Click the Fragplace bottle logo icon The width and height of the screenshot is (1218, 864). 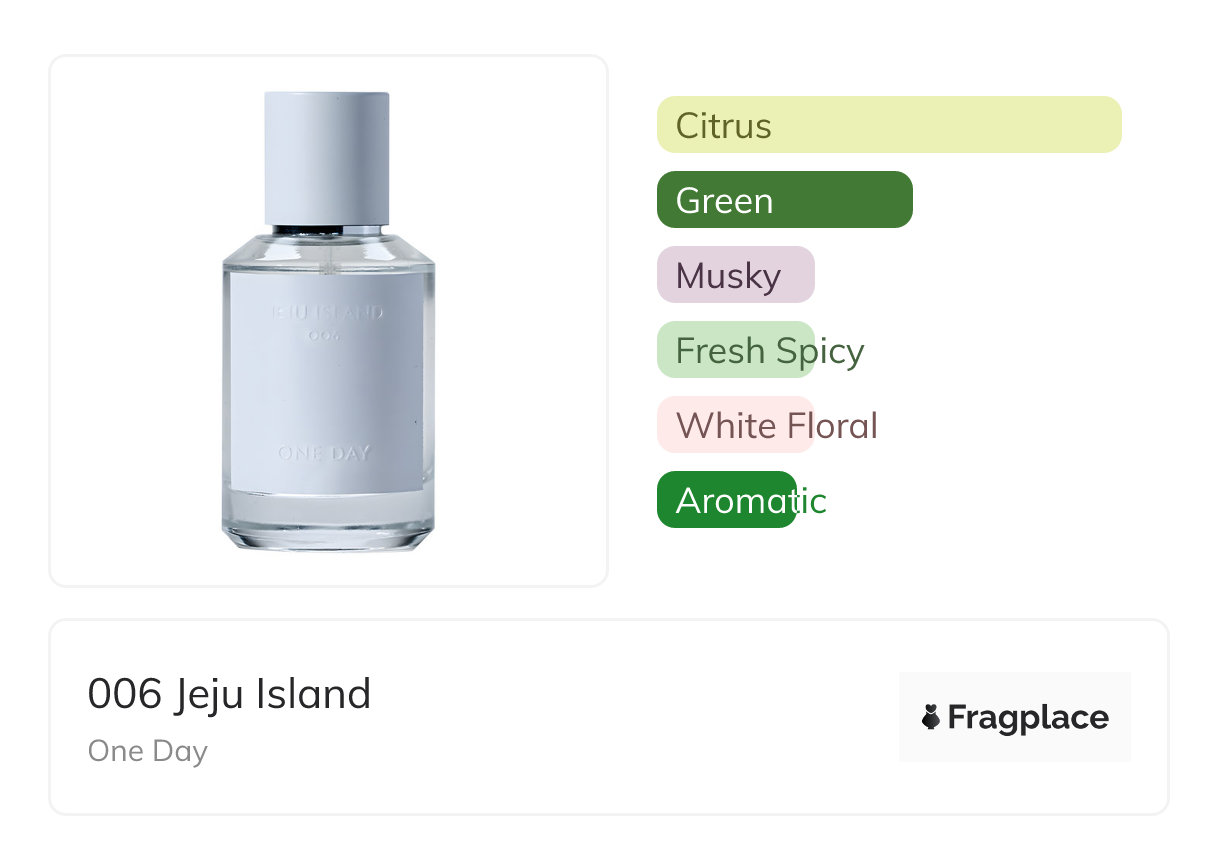click(x=931, y=717)
